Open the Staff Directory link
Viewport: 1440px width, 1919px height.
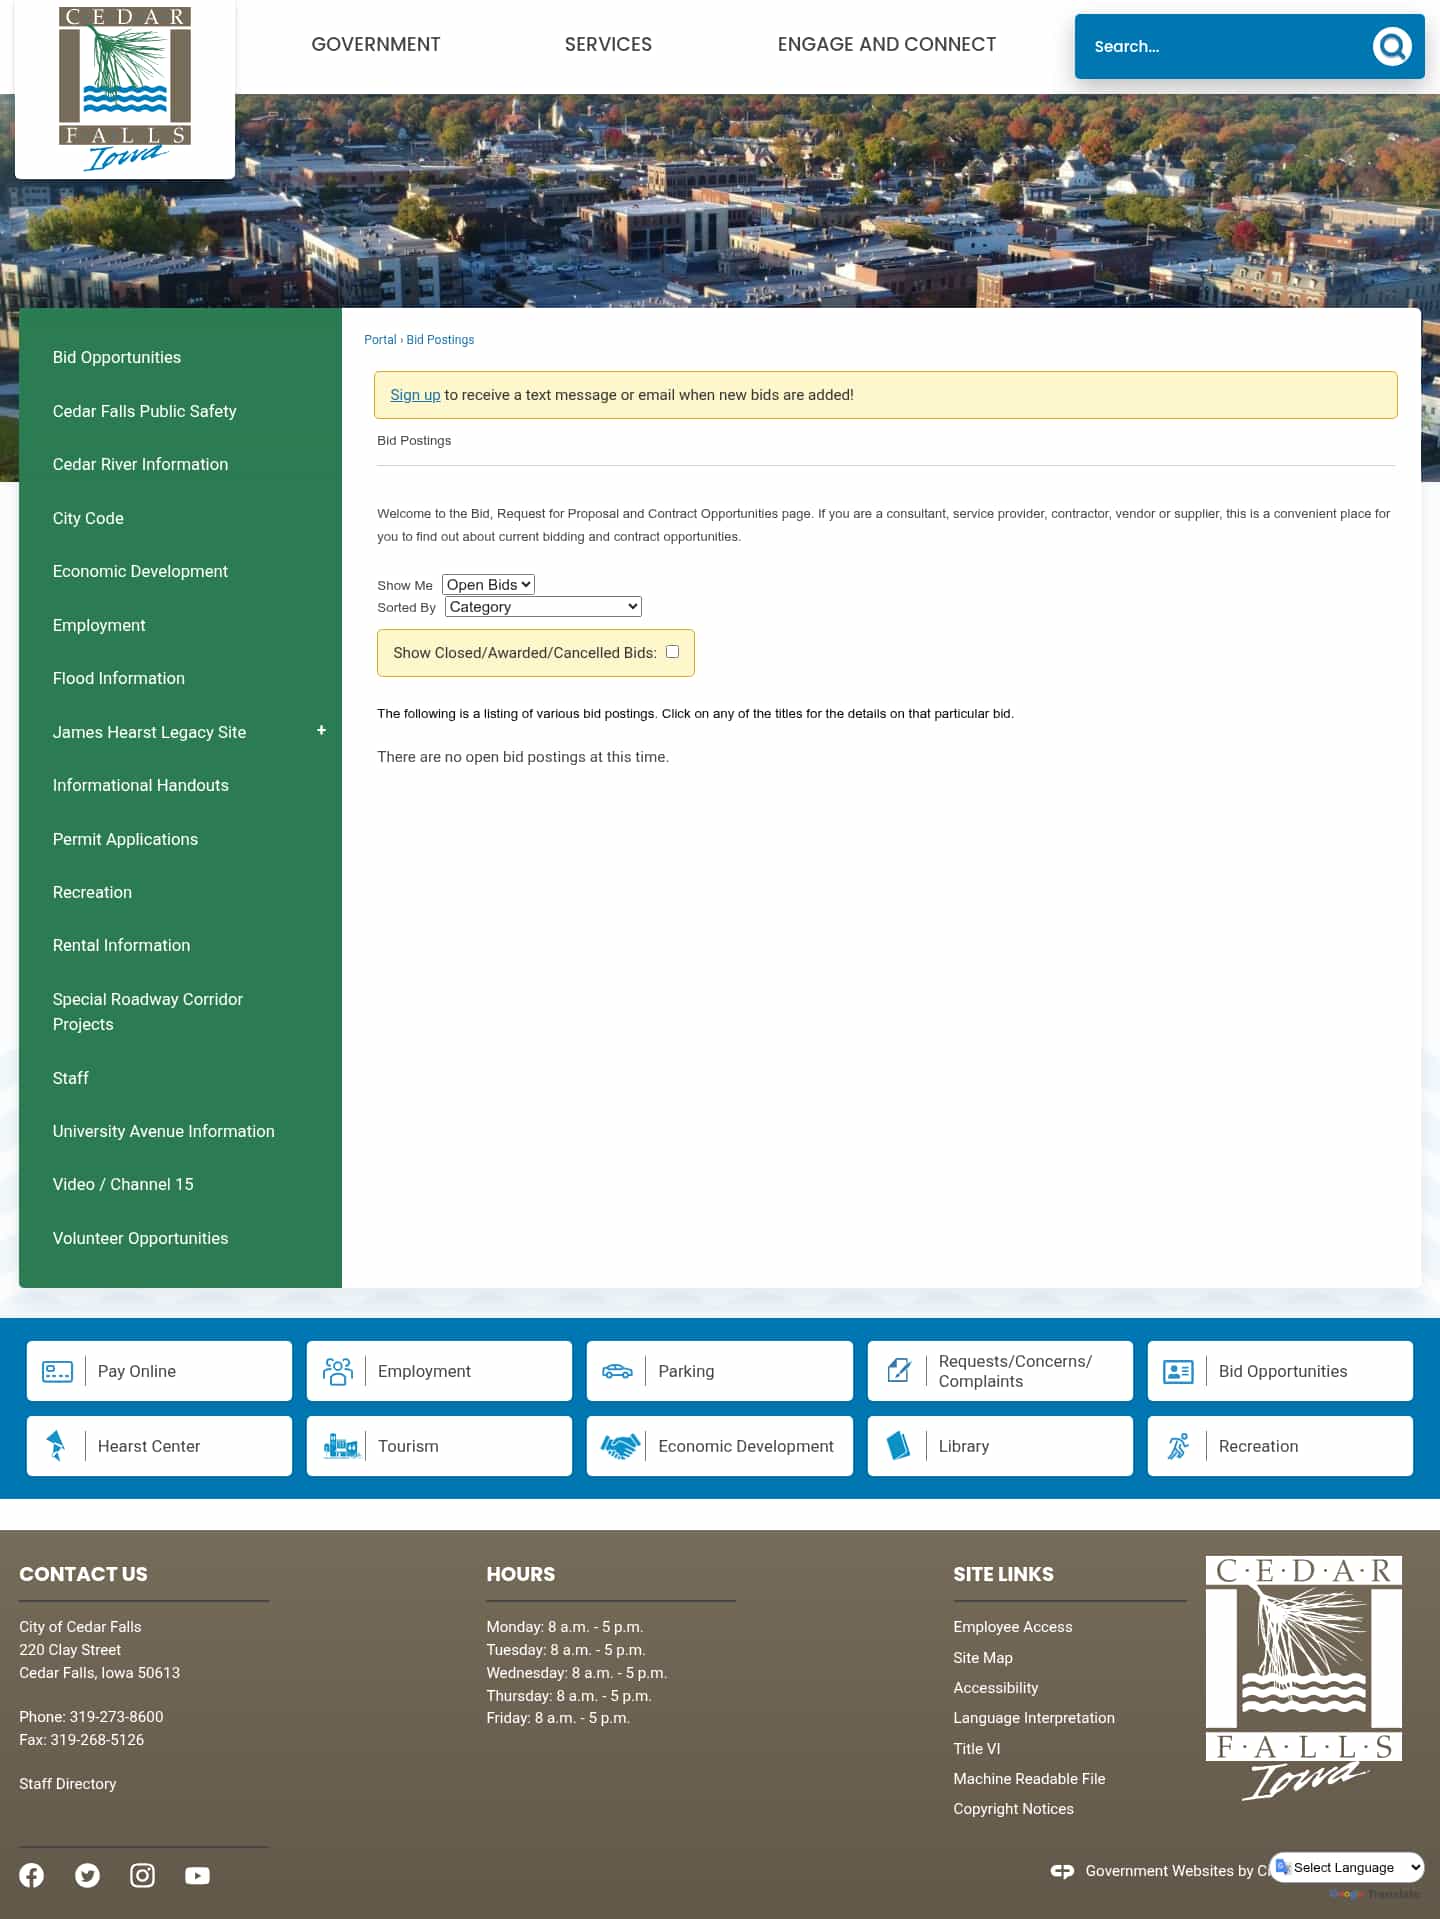click(67, 1784)
